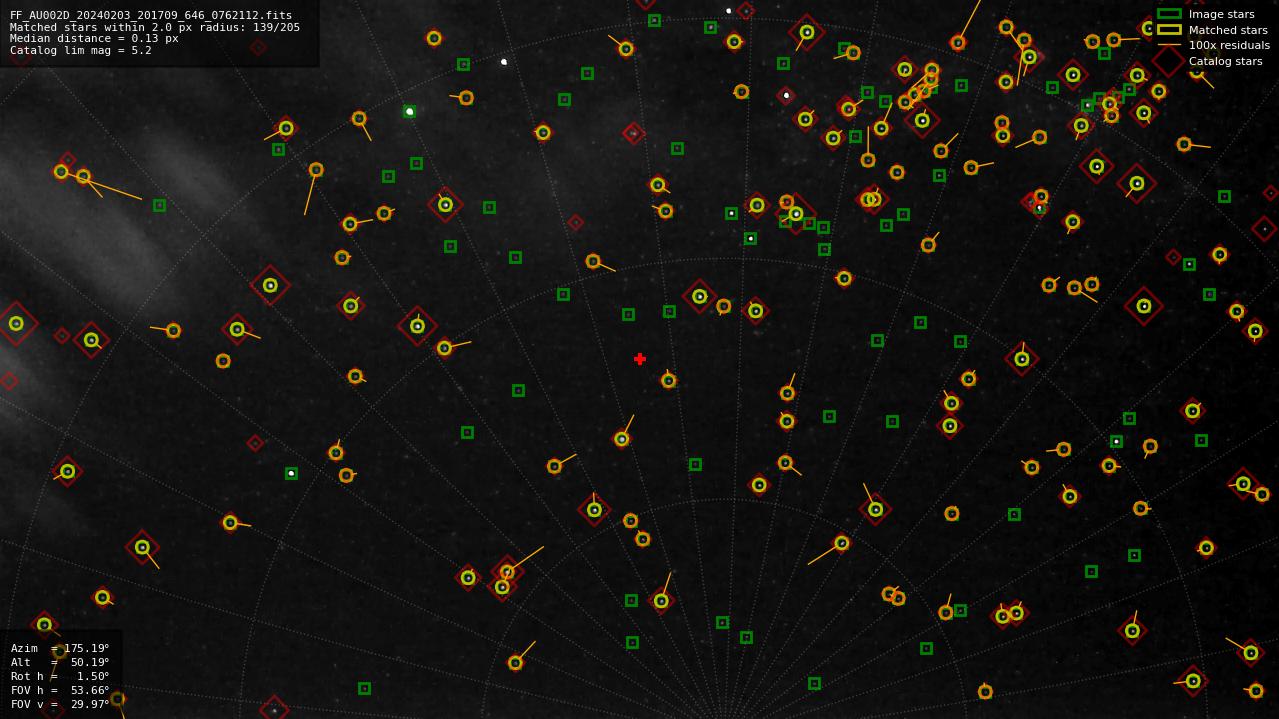The height and width of the screenshot is (719, 1279).
Task: Click the bright filled green star square near top-left
Action: coord(410,111)
